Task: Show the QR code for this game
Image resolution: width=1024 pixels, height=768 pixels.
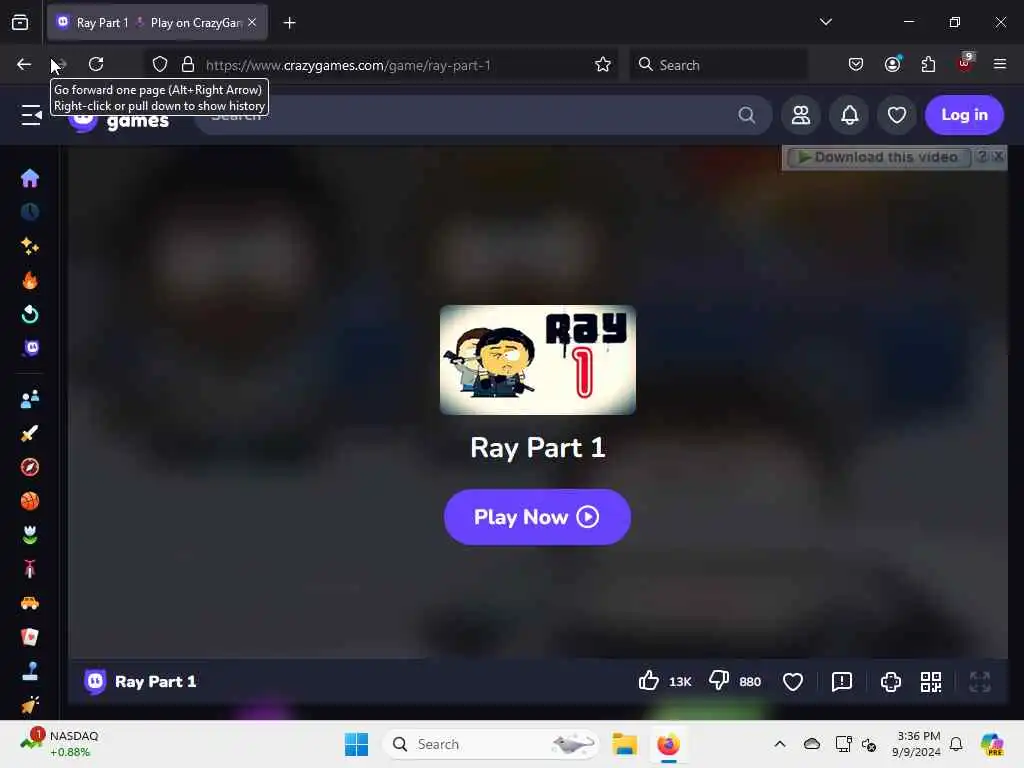Action: tap(931, 682)
